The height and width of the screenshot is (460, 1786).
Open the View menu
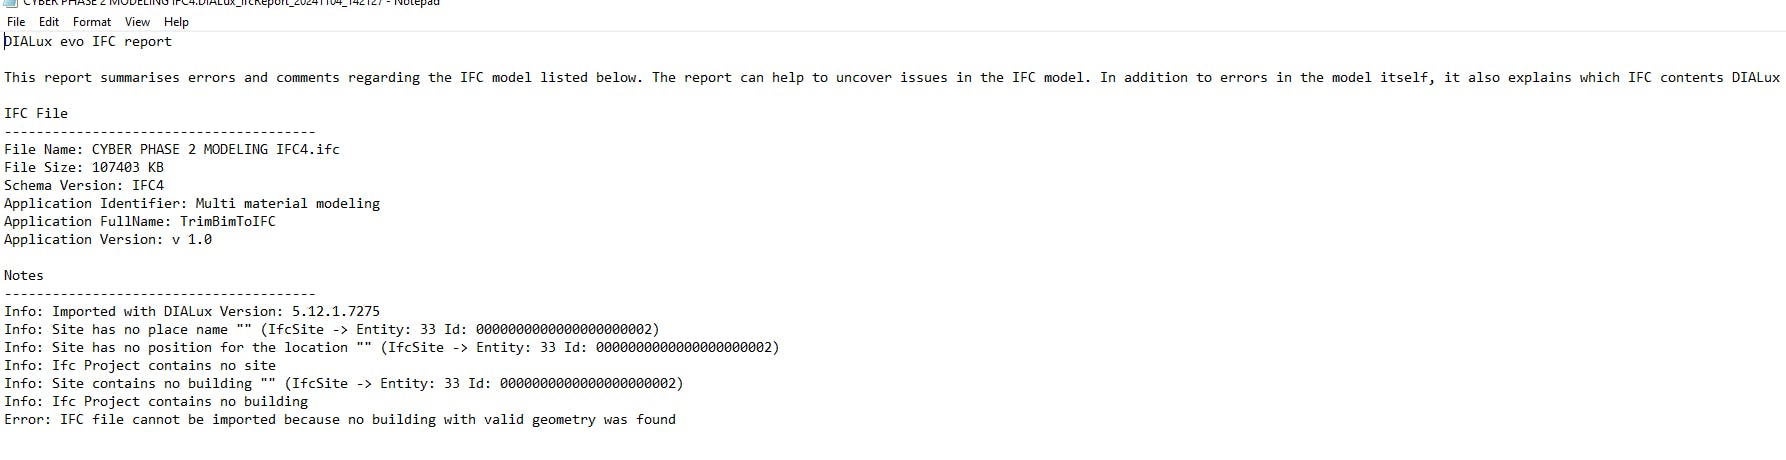coord(137,22)
